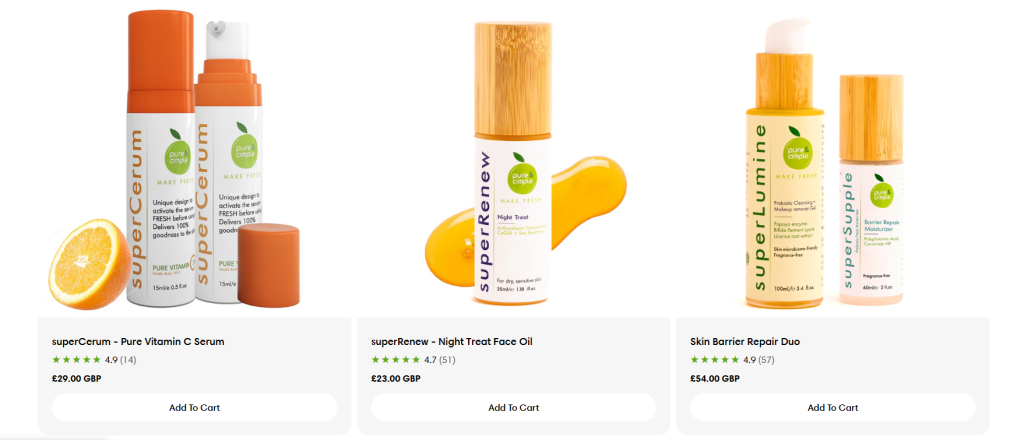Click the green pure & simple logo on superRenew
Screen dimensions: 1024x440
tap(521, 174)
